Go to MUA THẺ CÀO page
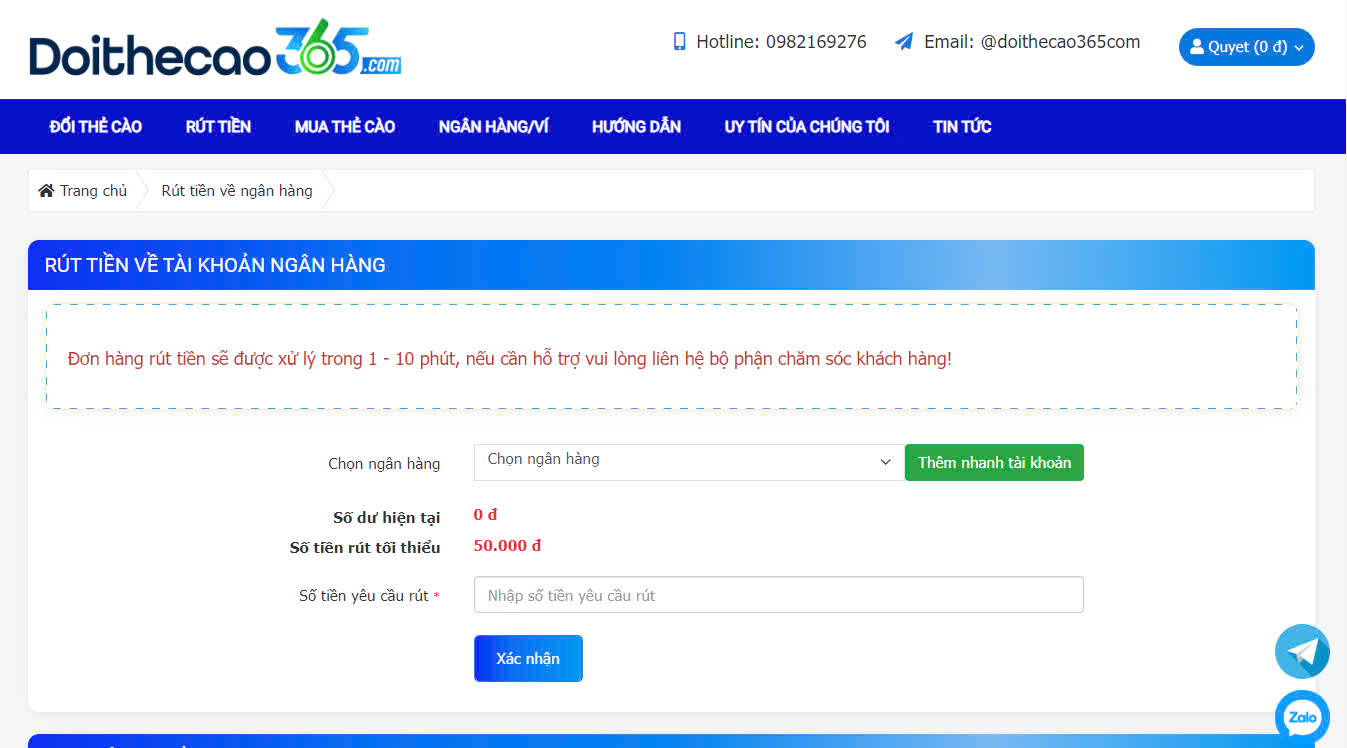This screenshot has width=1347, height=748. pyautogui.click(x=345, y=126)
